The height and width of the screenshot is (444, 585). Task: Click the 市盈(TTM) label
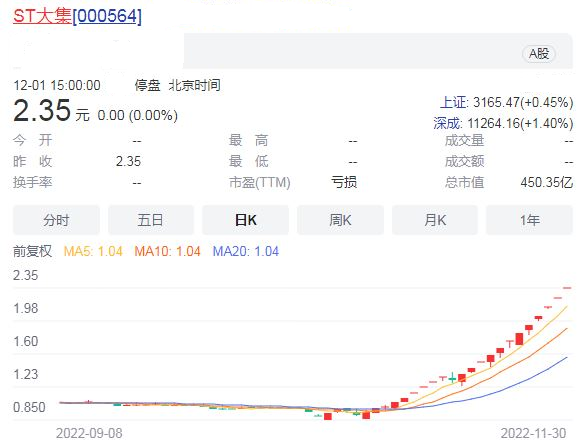[260, 182]
